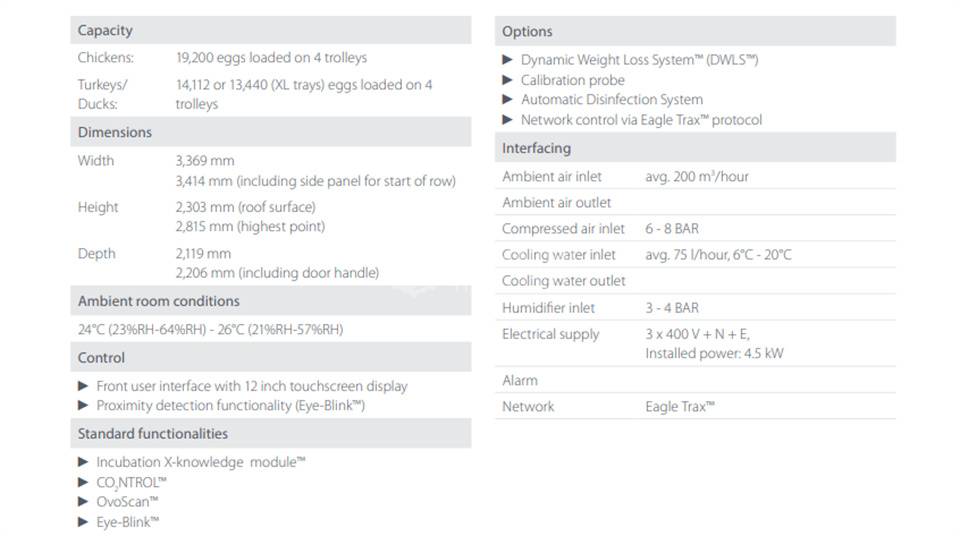Click arrow bullet next to CO2NTROL
Screen dimensions: 960x536
coord(83,482)
